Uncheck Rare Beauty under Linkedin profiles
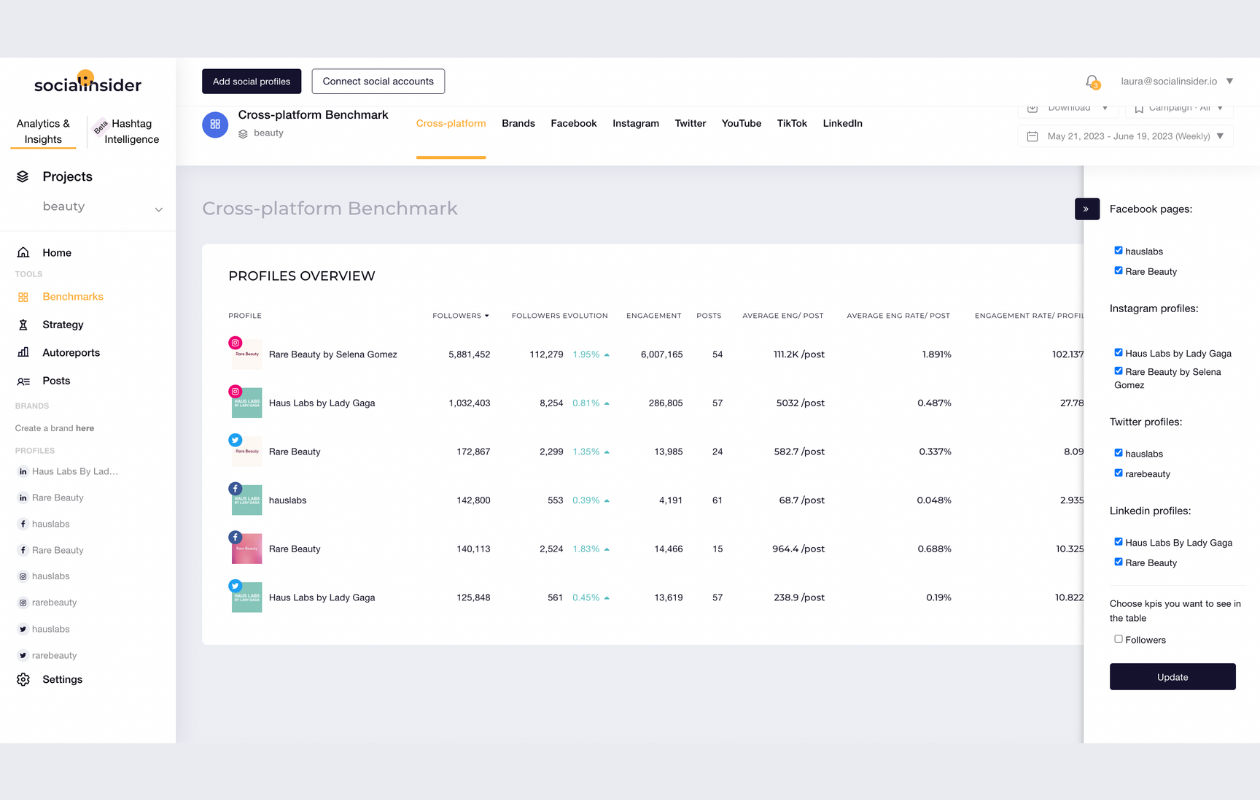Image resolution: width=1260 pixels, height=800 pixels. click(x=1118, y=562)
